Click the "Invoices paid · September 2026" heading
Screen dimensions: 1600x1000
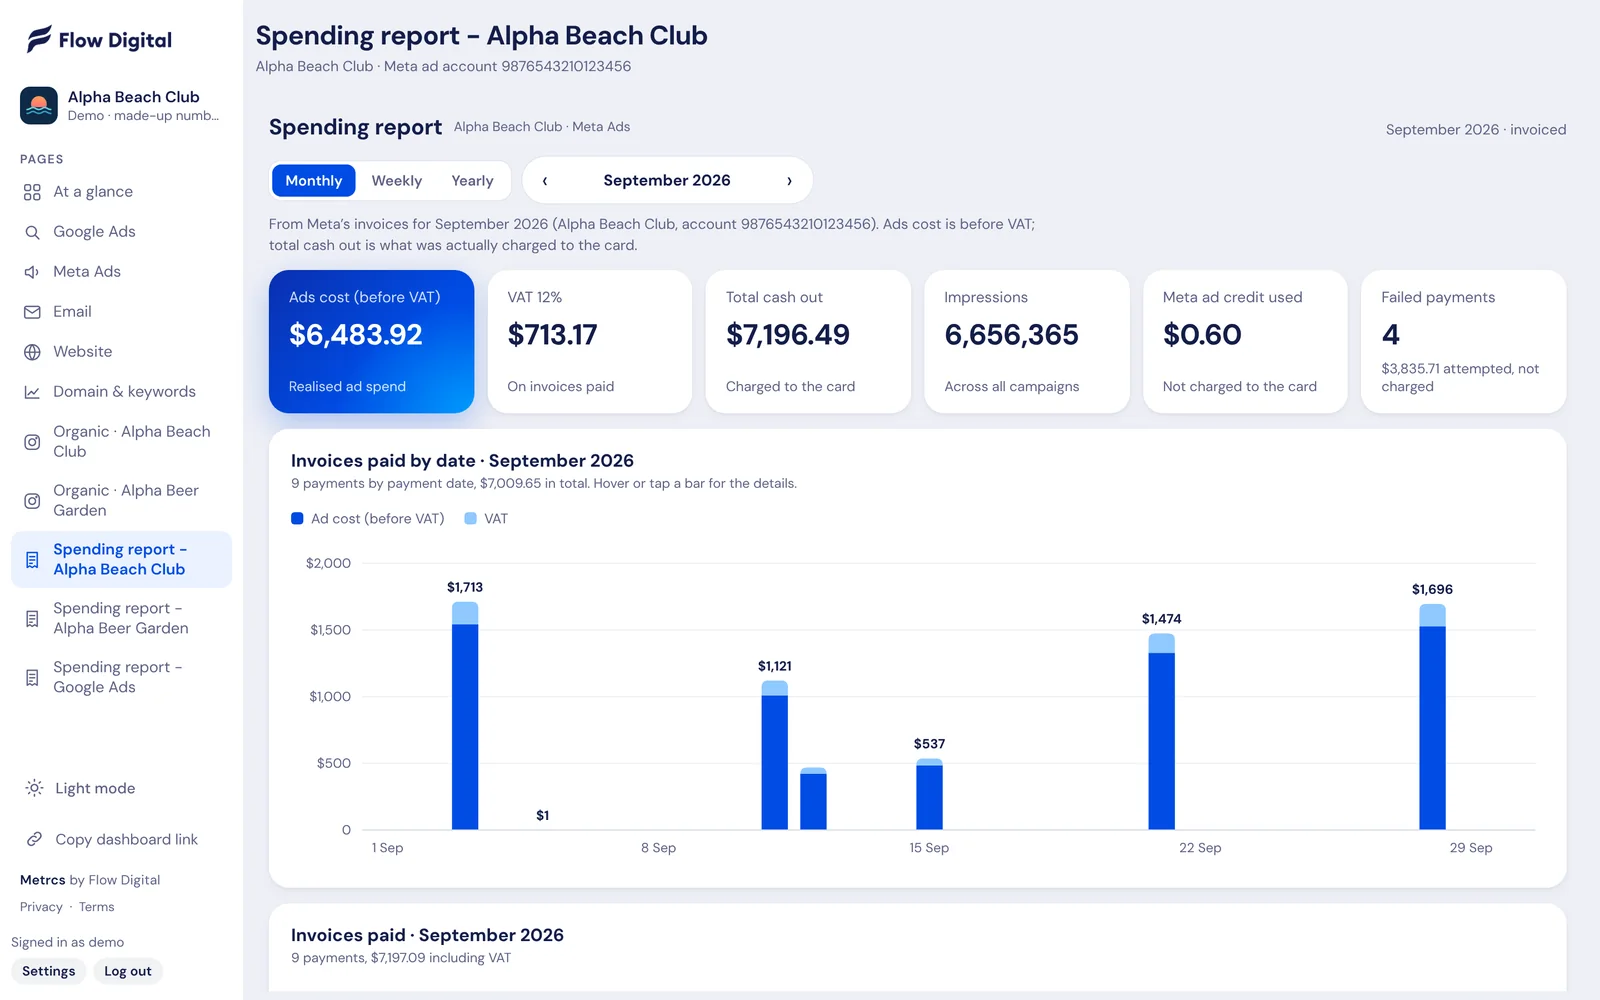point(427,935)
